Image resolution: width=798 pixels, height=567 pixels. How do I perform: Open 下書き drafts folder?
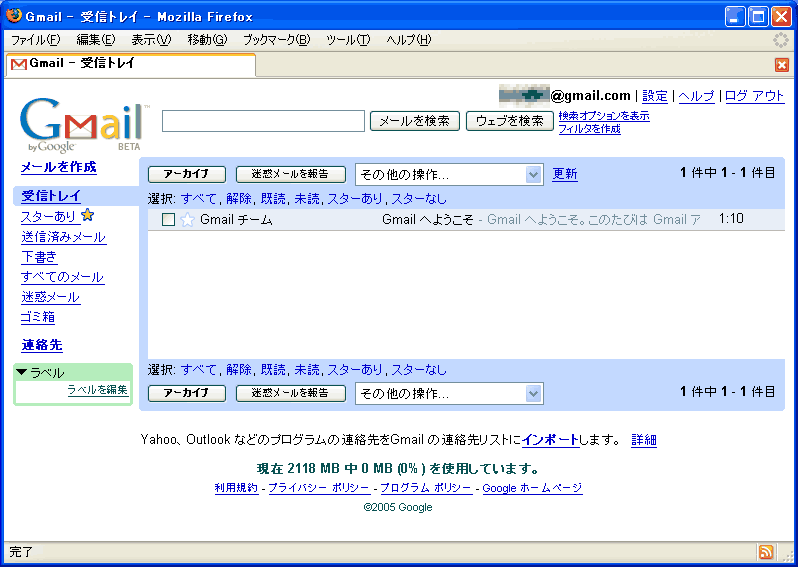[x=39, y=257]
